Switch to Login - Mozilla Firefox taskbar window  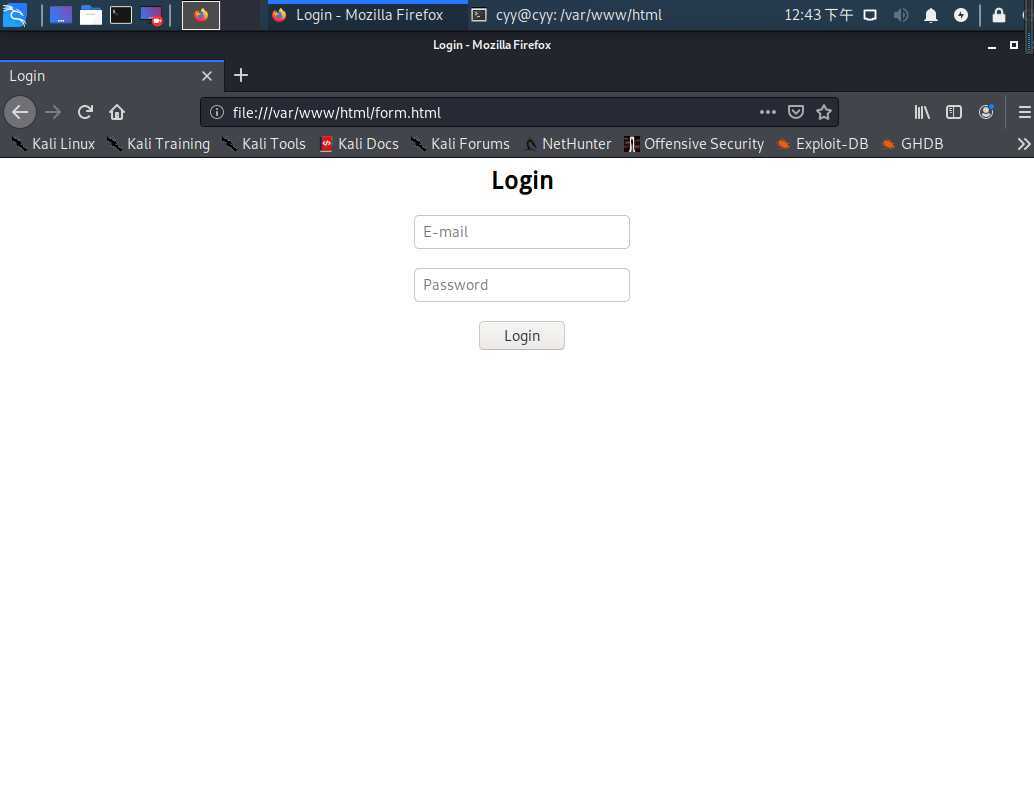(368, 15)
